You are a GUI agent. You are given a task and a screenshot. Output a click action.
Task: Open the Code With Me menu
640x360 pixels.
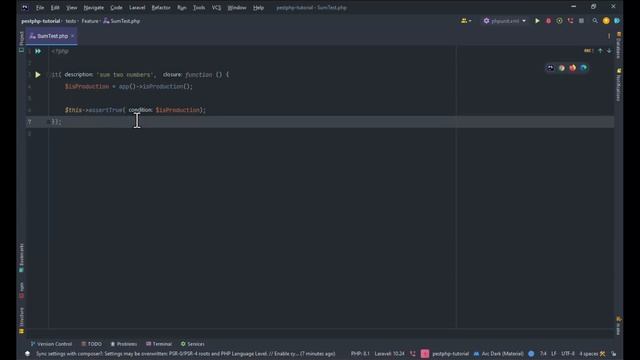coord(466,21)
